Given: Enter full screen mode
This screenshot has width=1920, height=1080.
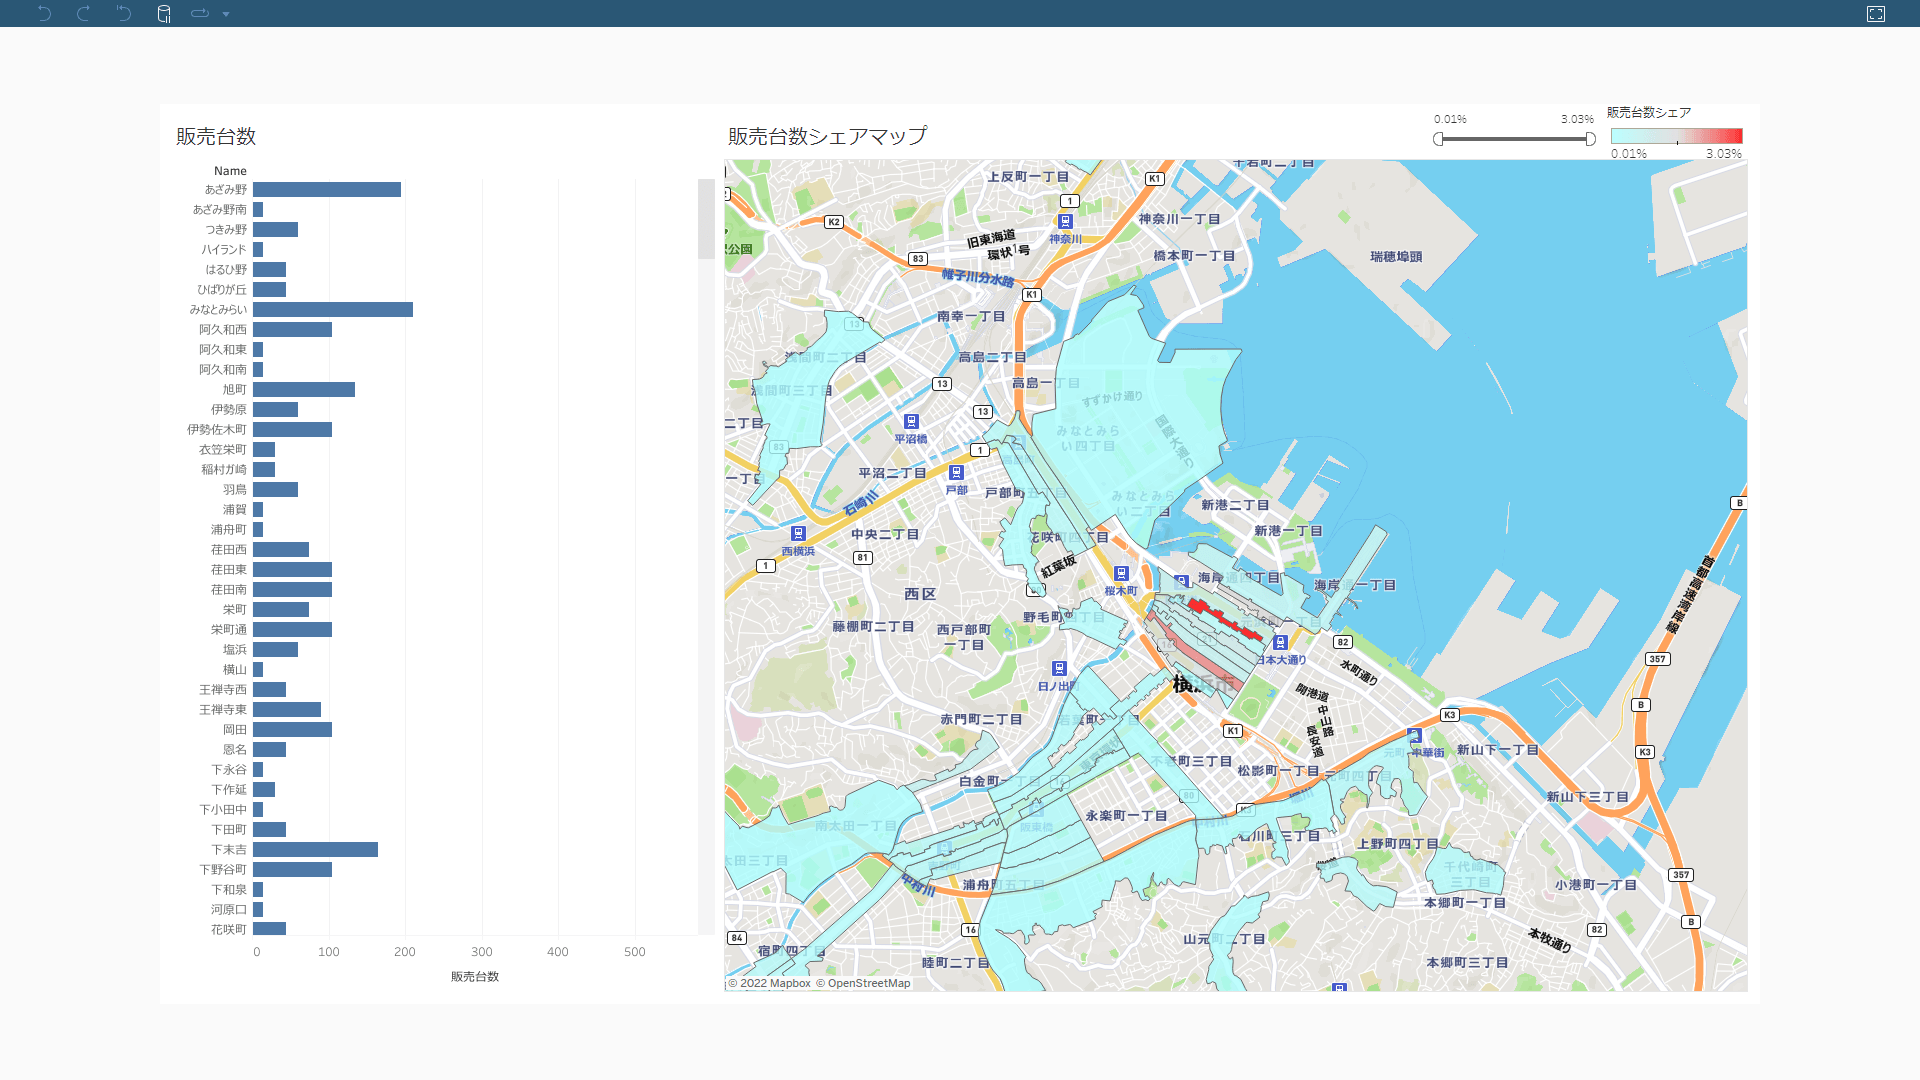Looking at the screenshot, I should point(1876,13).
